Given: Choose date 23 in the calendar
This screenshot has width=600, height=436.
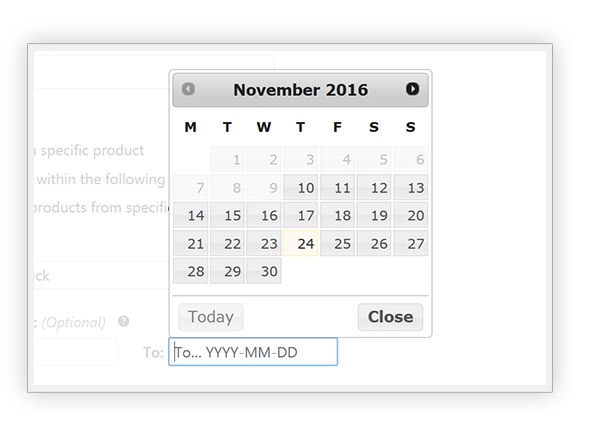Looking at the screenshot, I should [x=264, y=243].
